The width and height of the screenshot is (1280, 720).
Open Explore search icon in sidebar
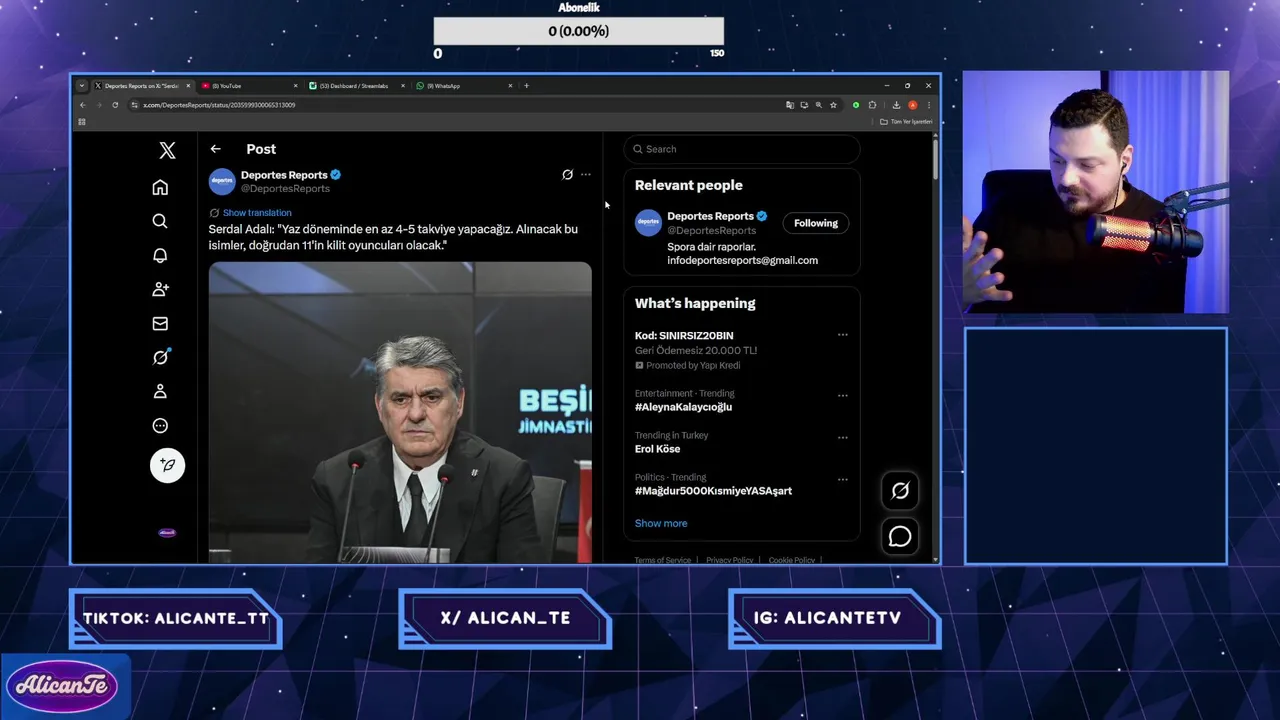coord(160,221)
